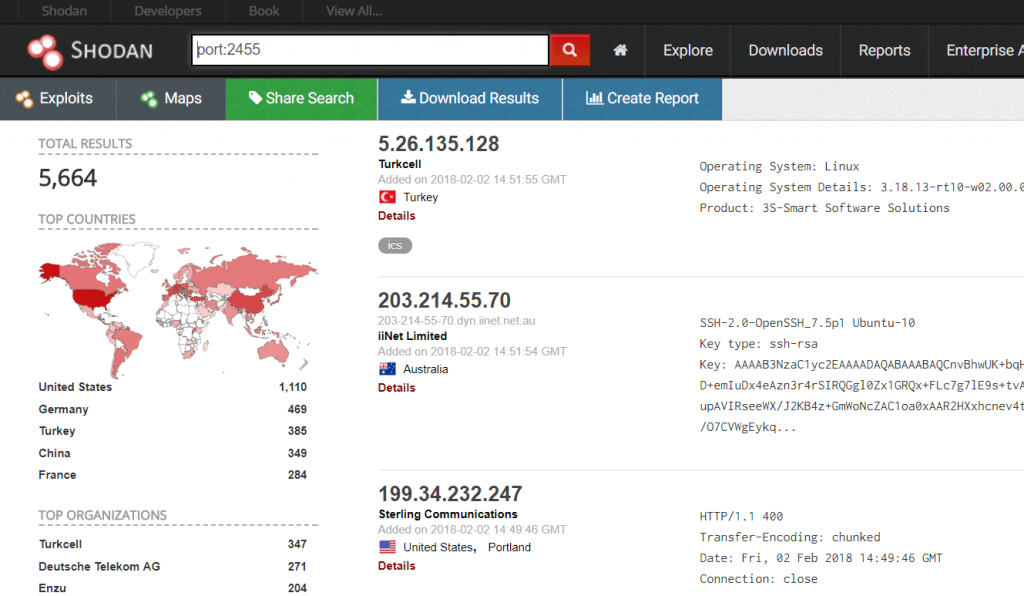Click United States link in third result
The image size is (1024, 596).
click(438, 547)
